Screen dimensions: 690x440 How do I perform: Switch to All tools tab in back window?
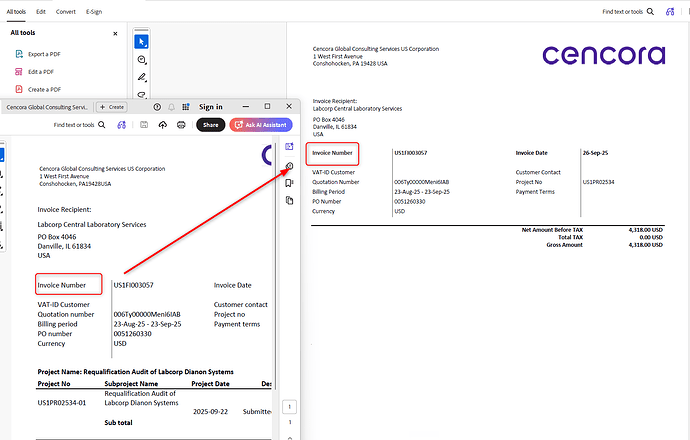16,12
